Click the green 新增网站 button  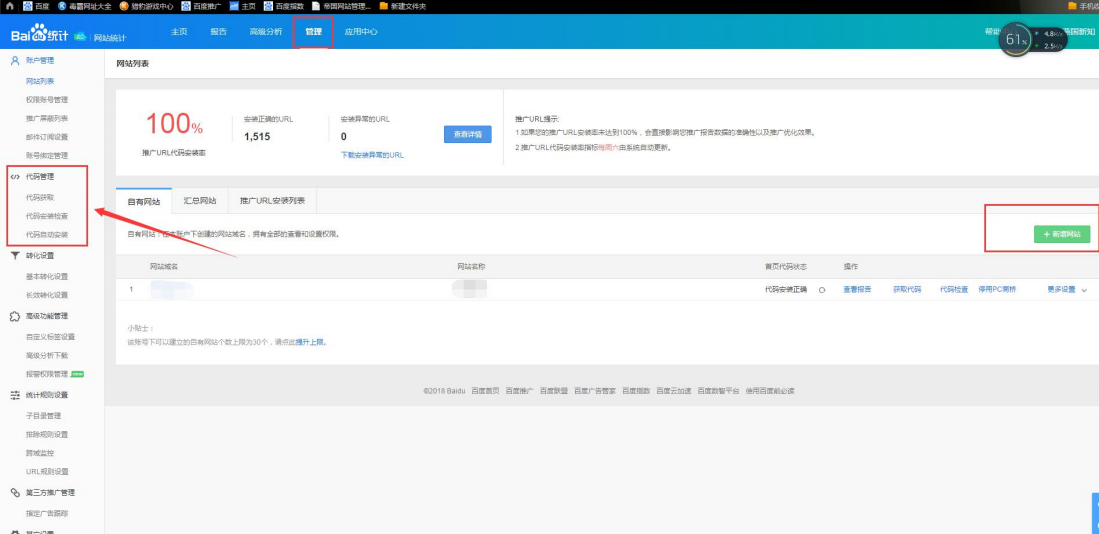coord(1062,235)
